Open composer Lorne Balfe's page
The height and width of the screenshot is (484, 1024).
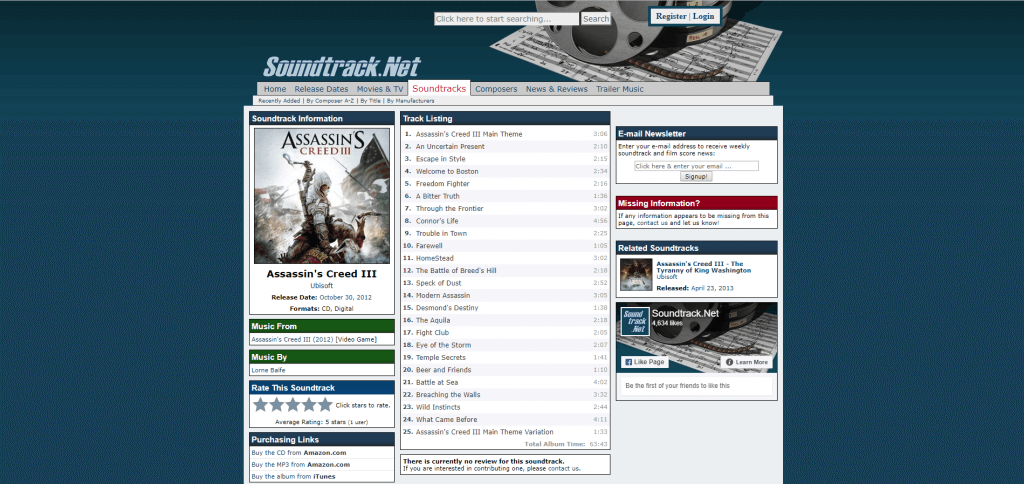point(268,370)
